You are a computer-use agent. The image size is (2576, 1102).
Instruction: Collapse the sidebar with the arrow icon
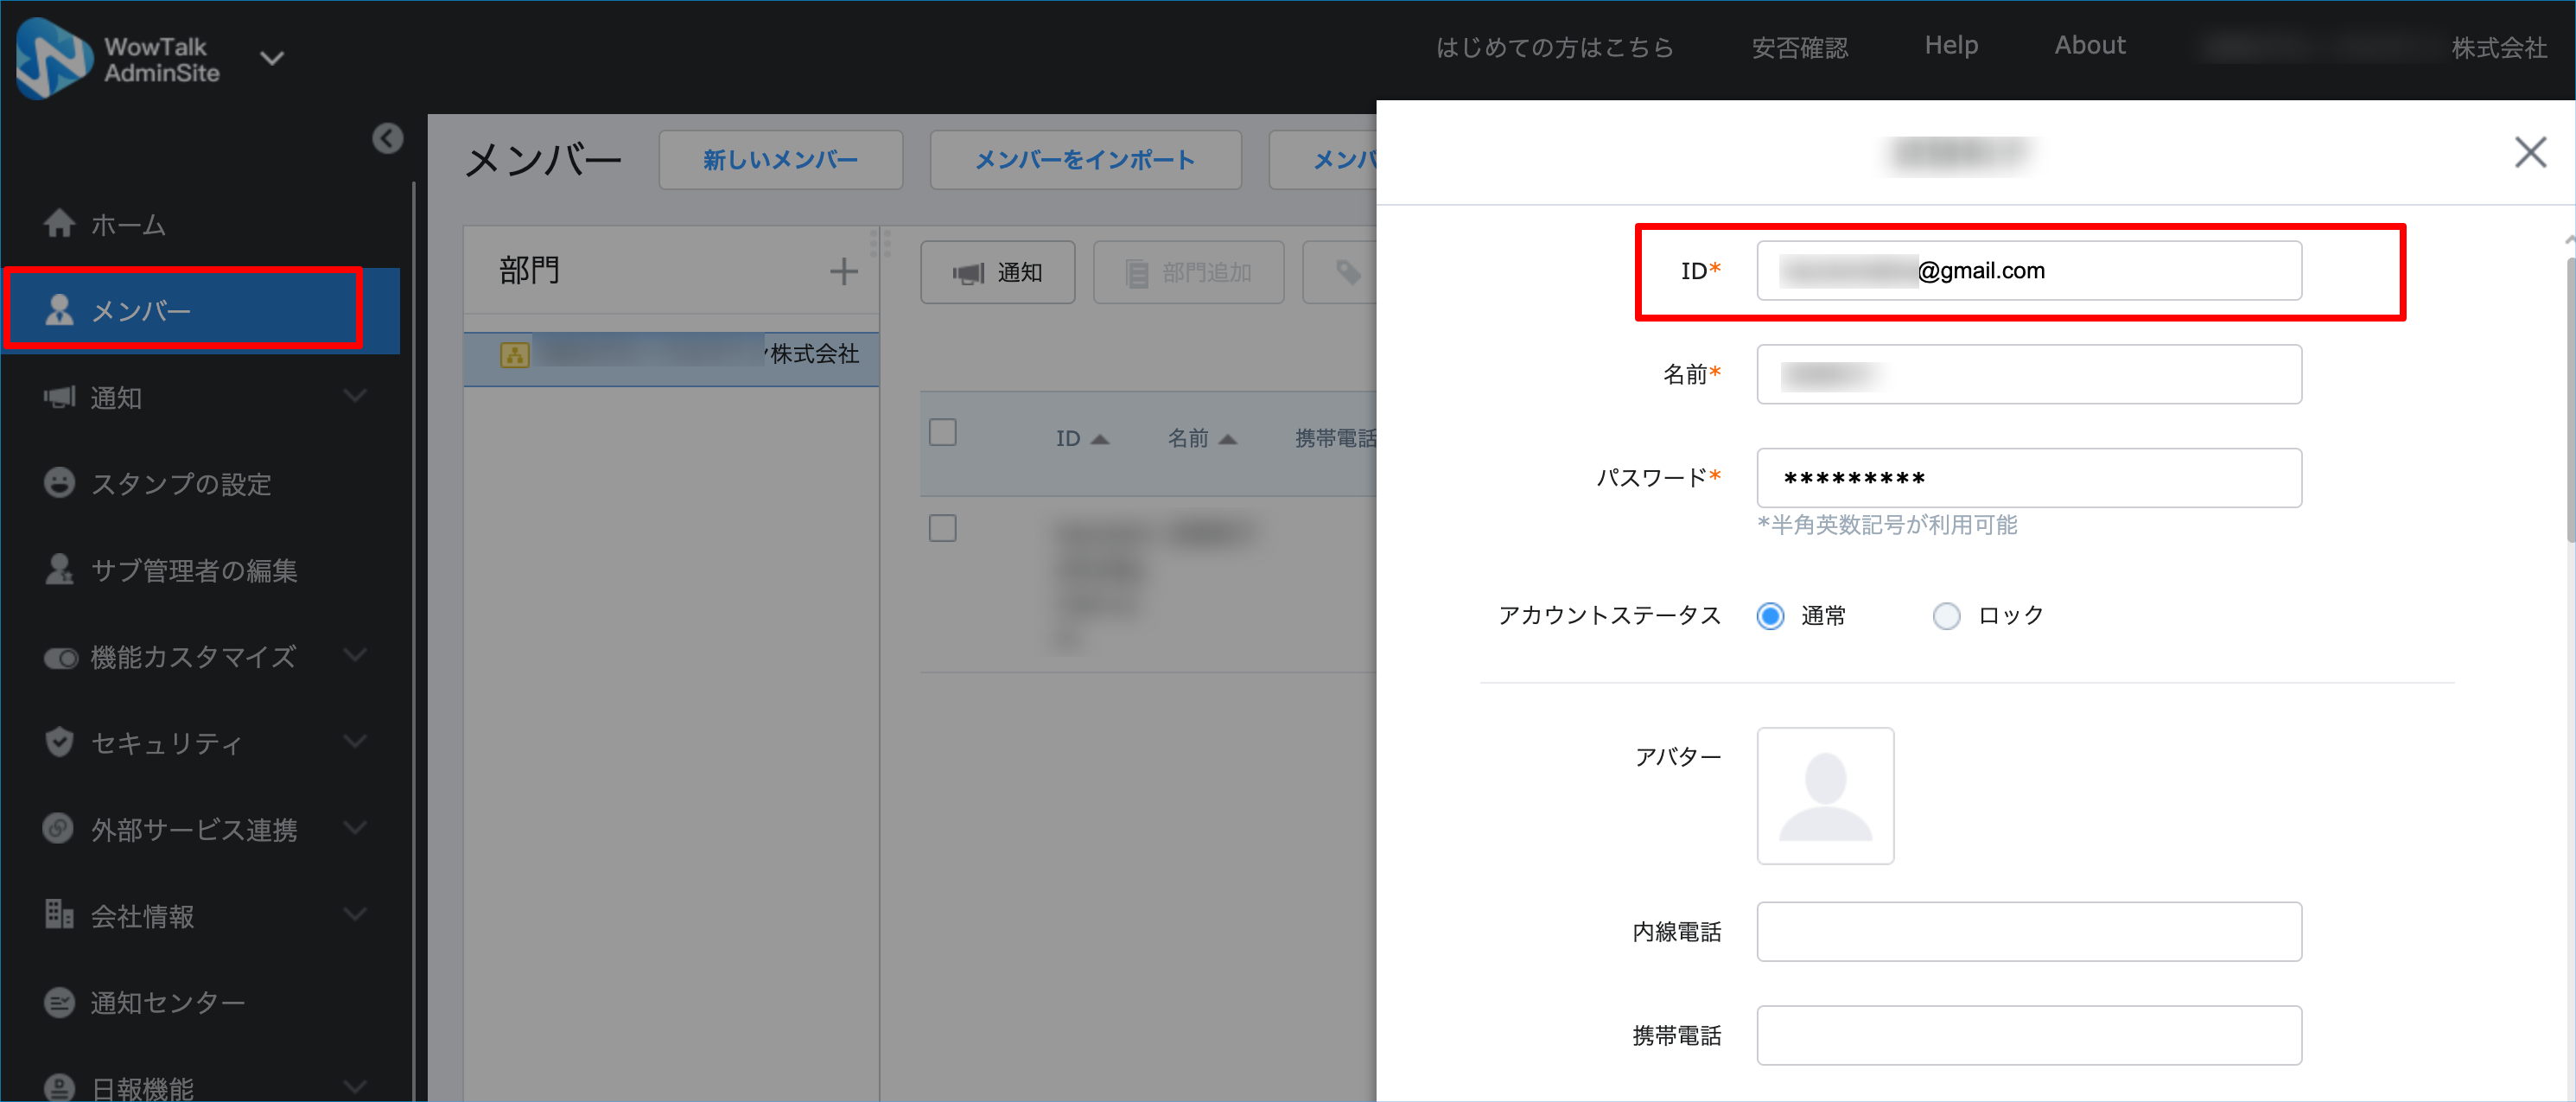point(388,138)
